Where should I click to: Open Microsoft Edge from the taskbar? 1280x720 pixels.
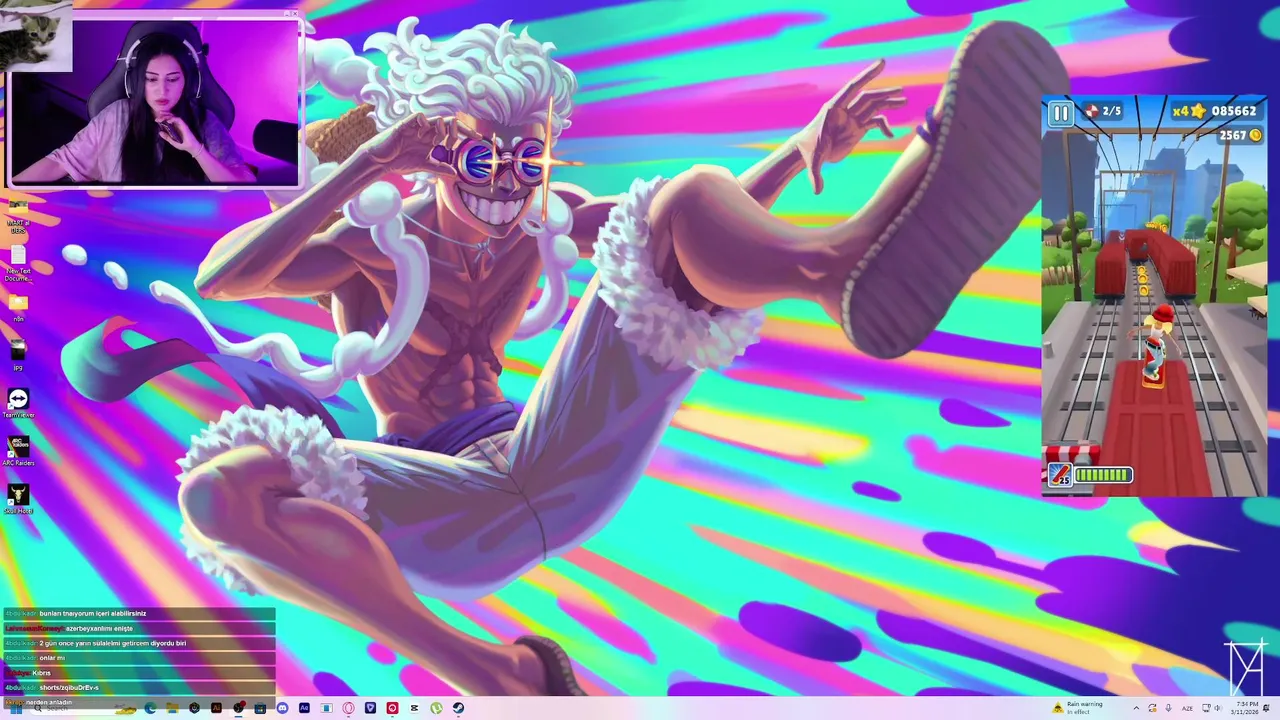(150, 708)
